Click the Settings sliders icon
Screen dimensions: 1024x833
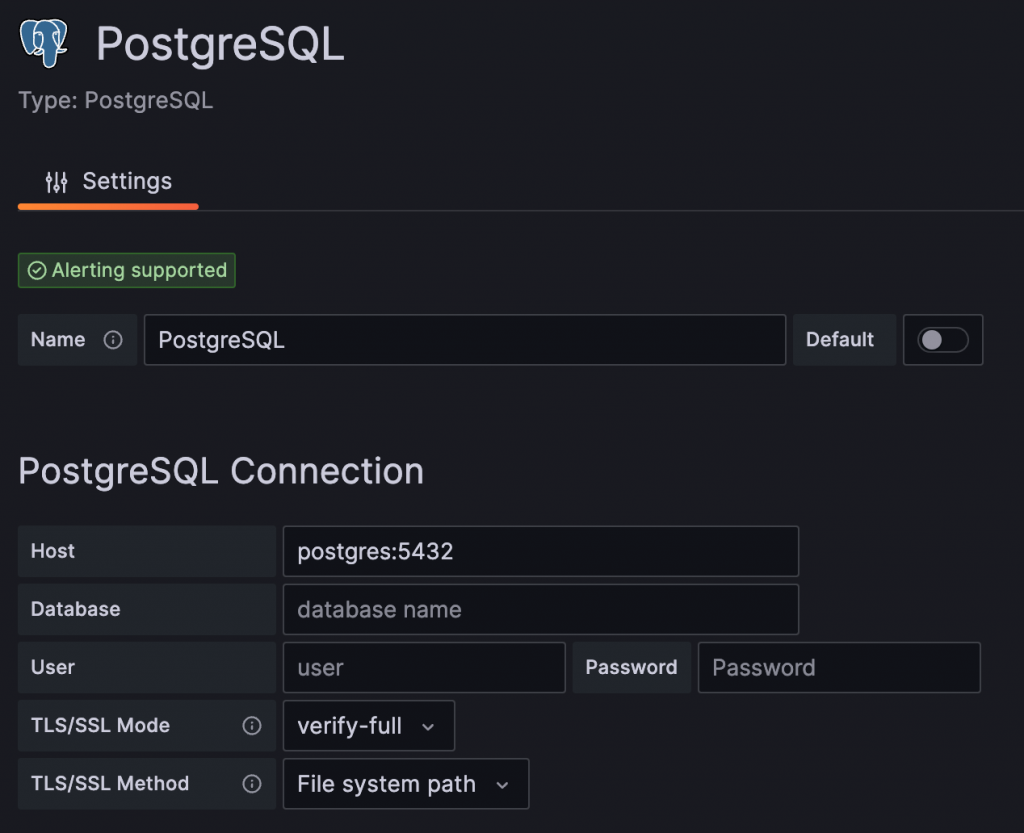[x=57, y=182]
